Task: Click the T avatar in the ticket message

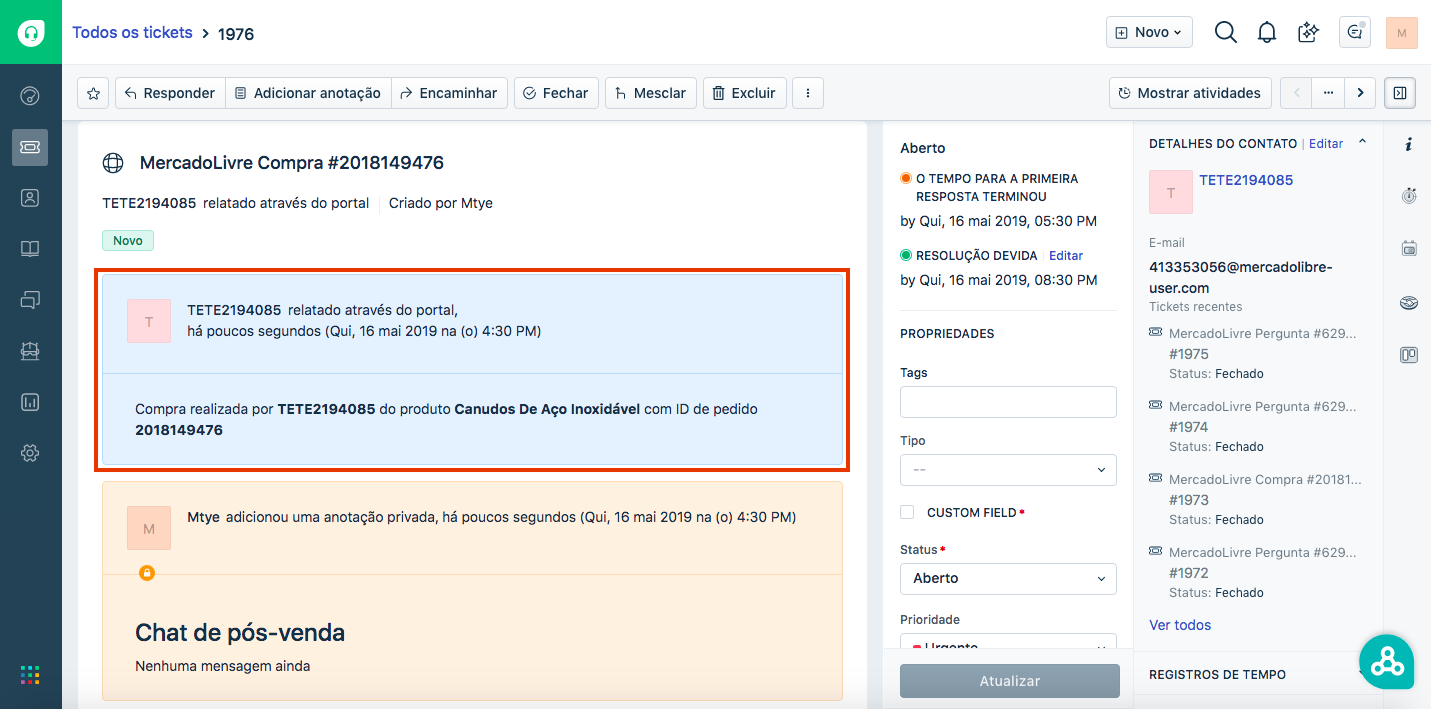Action: (149, 321)
